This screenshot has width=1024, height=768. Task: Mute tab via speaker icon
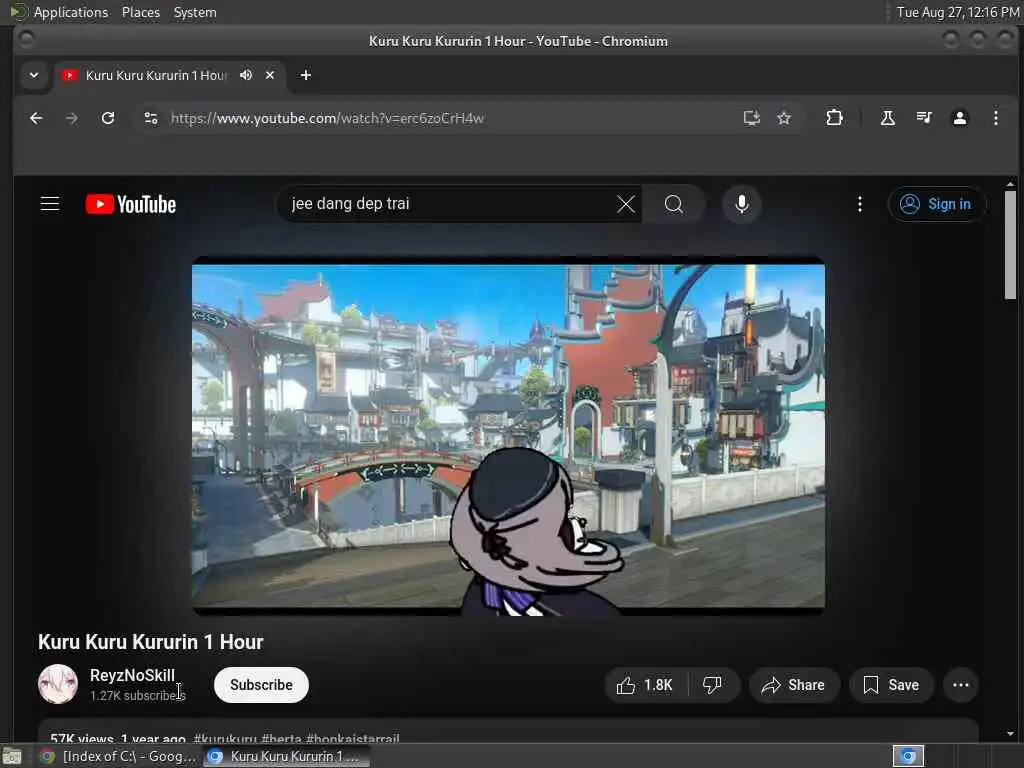coord(246,75)
